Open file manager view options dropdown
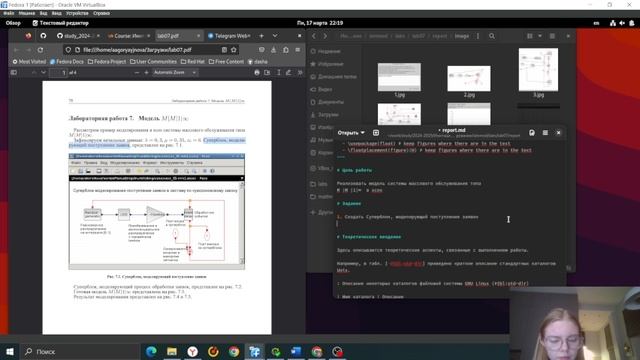 (540, 36)
